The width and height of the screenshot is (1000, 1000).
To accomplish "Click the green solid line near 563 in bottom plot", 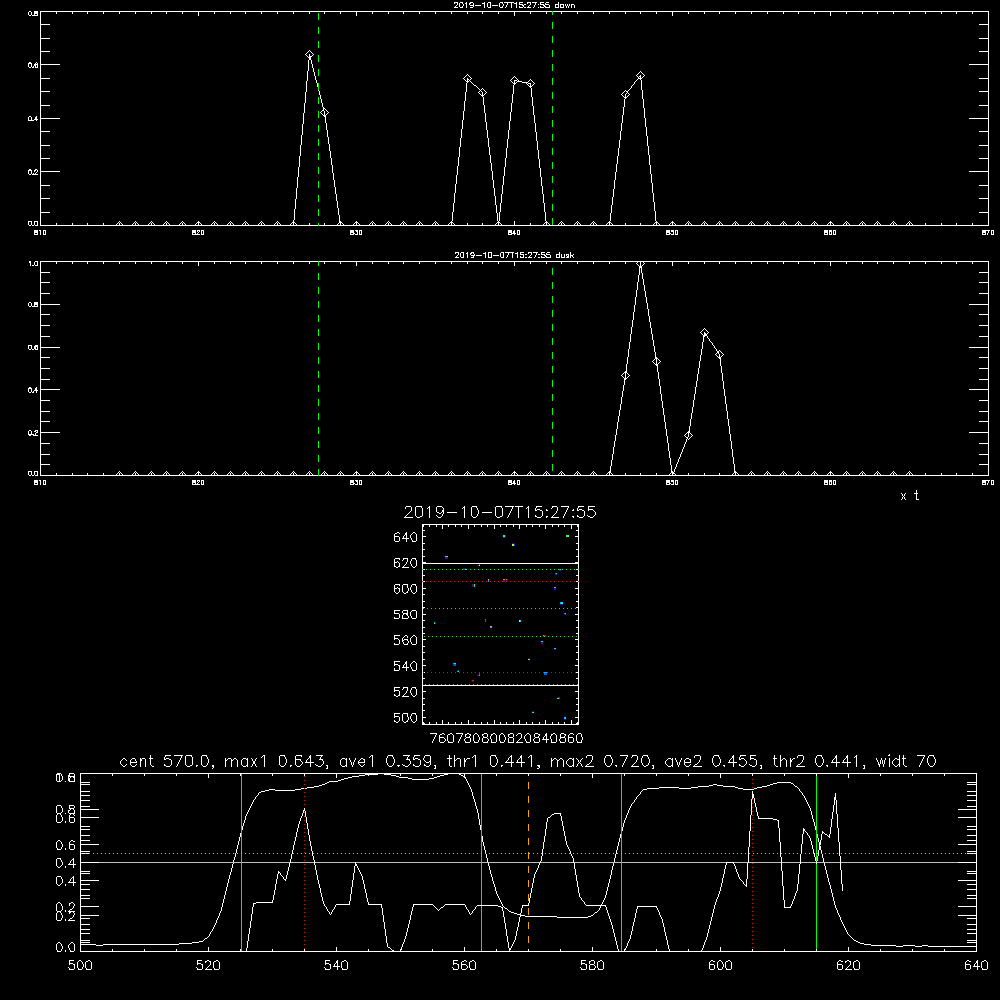I will click(x=482, y=861).
